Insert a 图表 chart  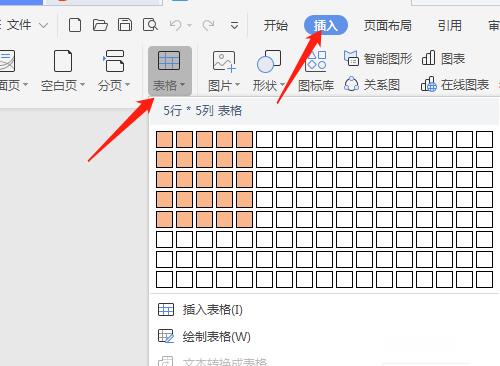click(443, 59)
